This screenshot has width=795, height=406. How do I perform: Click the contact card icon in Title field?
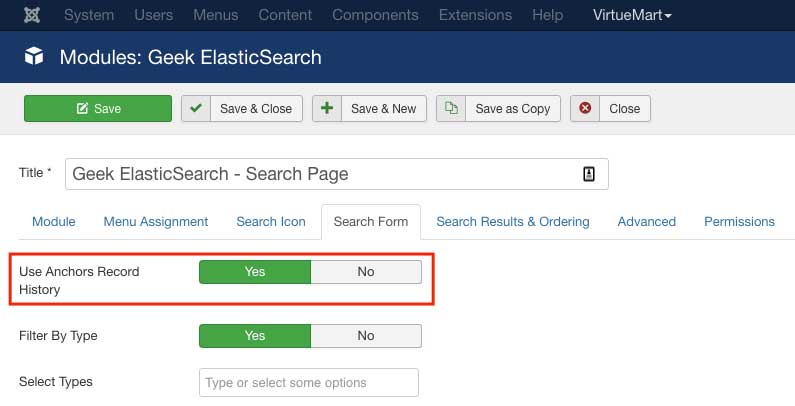click(x=589, y=174)
